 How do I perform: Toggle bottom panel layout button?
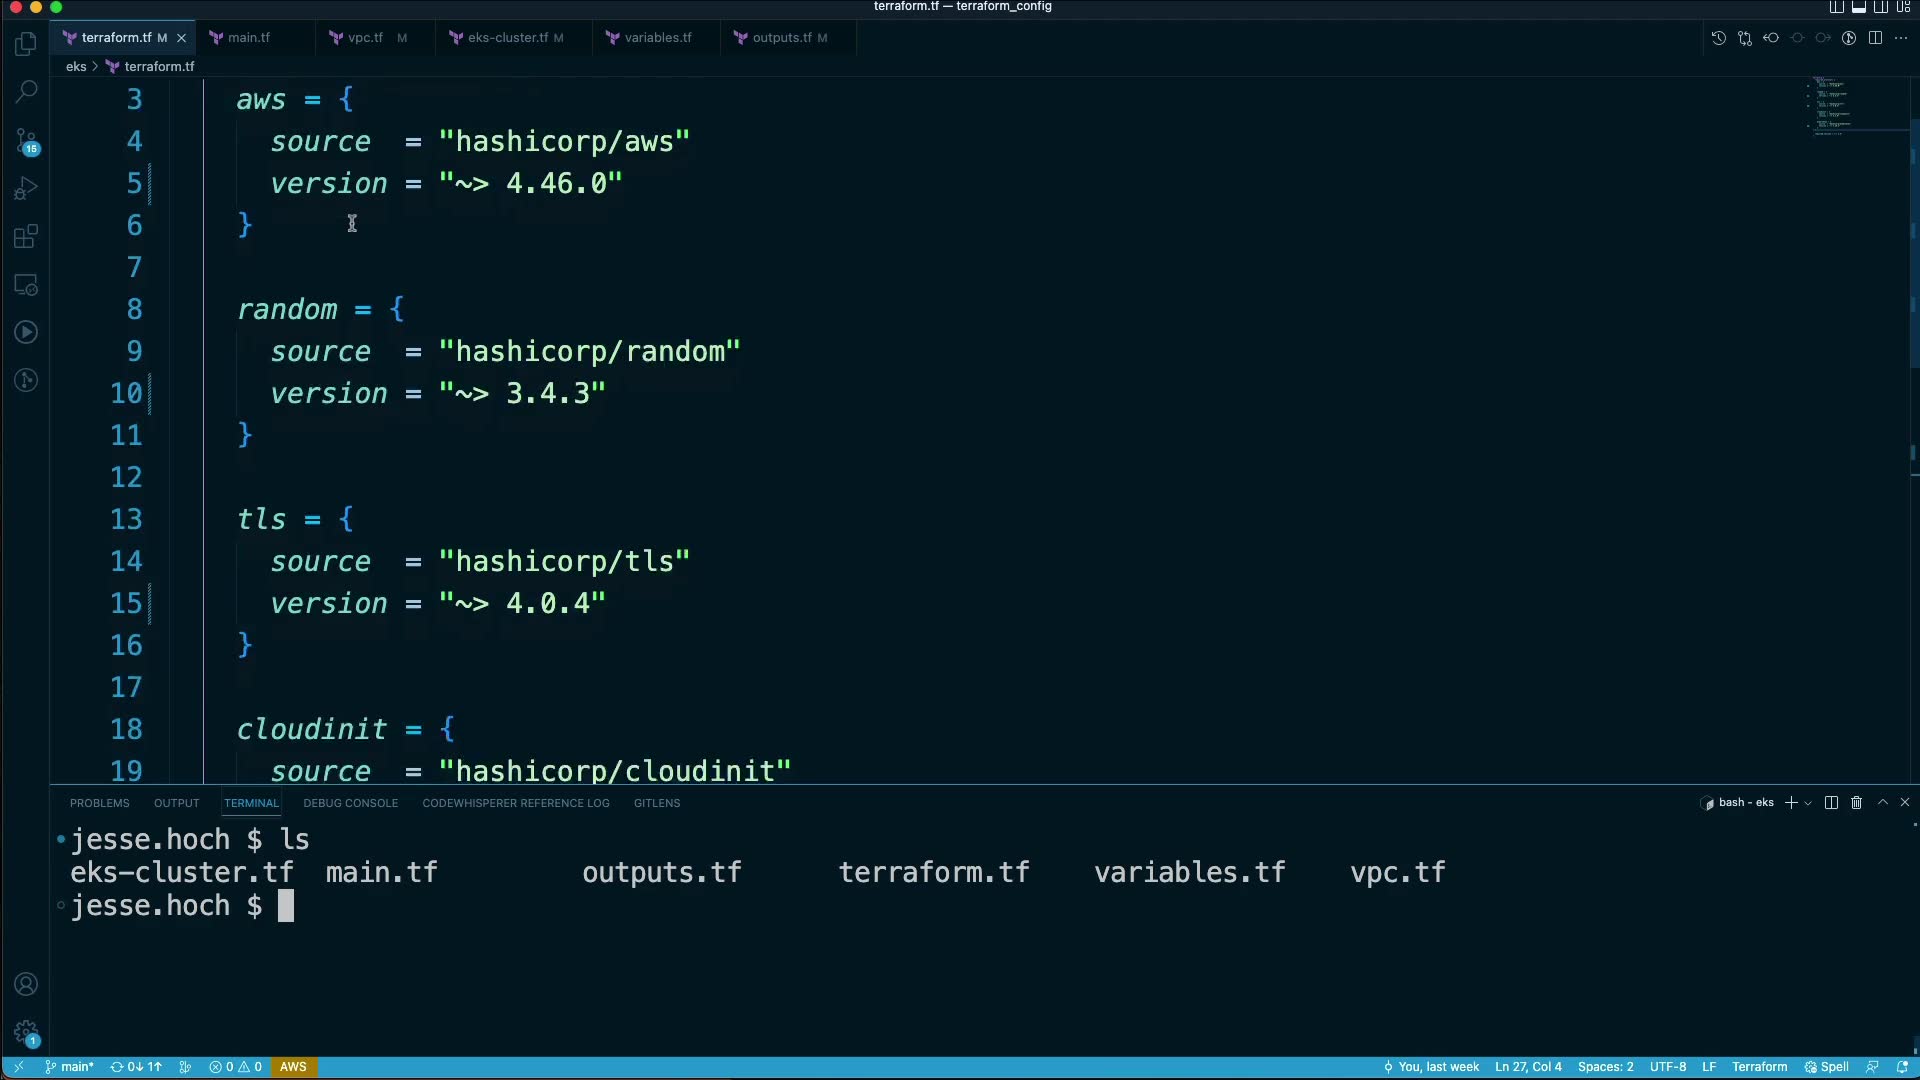tap(1859, 7)
